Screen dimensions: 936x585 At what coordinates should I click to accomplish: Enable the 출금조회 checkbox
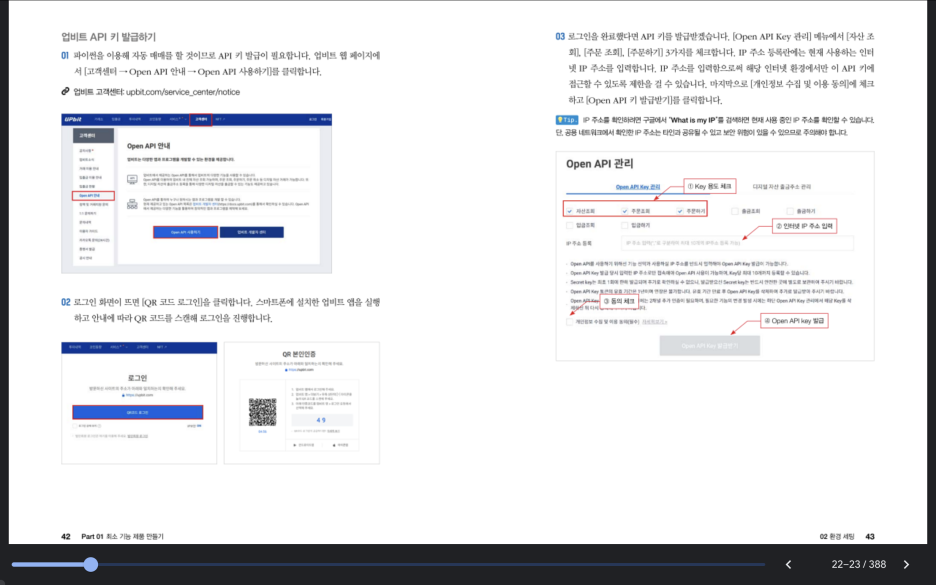pos(735,211)
